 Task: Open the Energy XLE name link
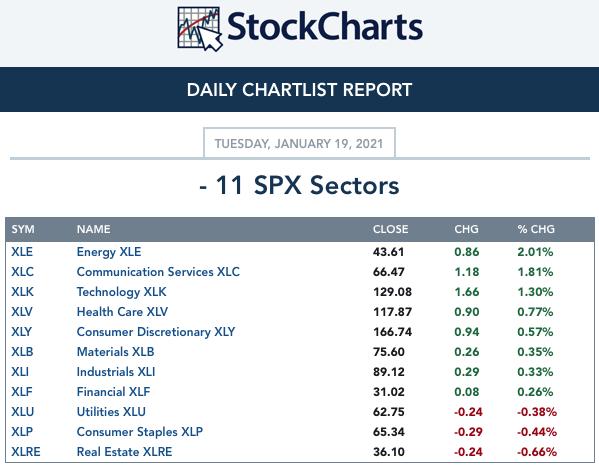coord(109,252)
